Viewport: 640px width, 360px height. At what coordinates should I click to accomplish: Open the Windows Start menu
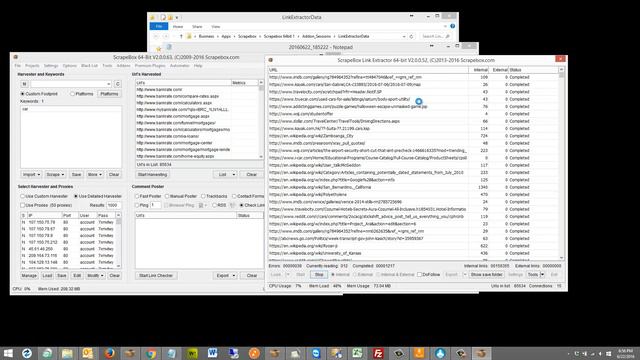8,353
